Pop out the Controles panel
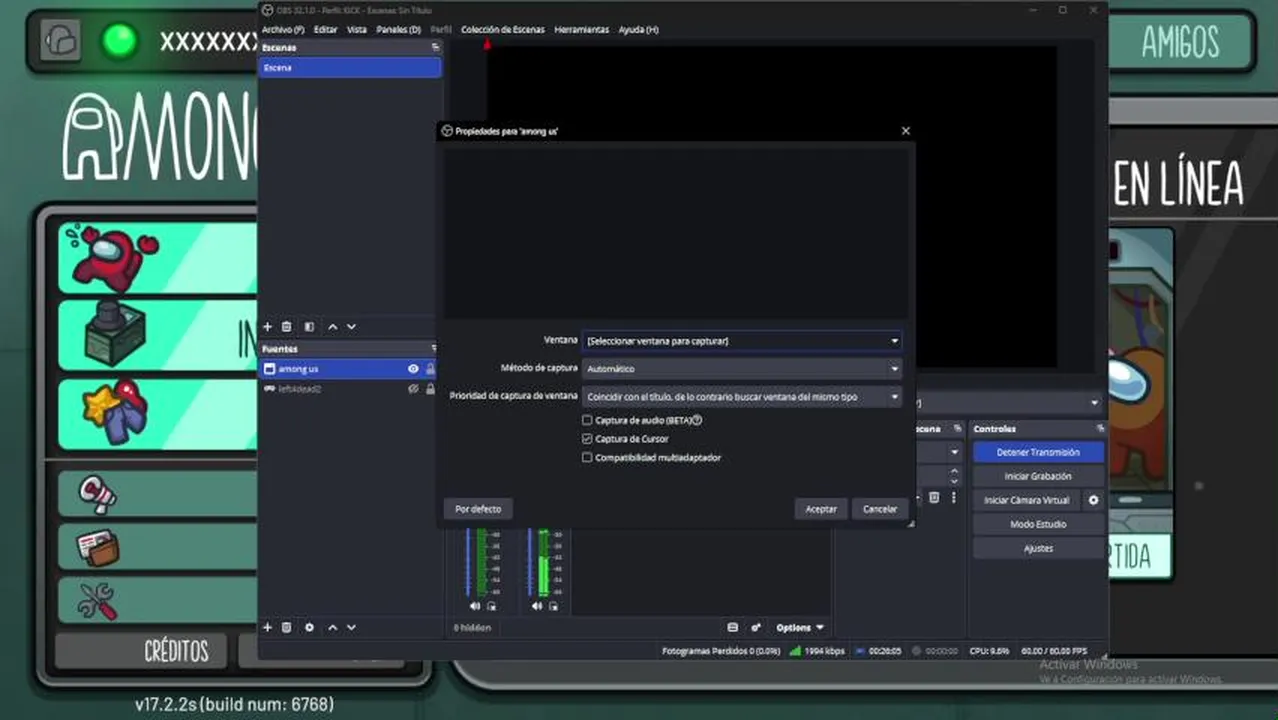This screenshot has height=720, width=1278. point(1099,428)
